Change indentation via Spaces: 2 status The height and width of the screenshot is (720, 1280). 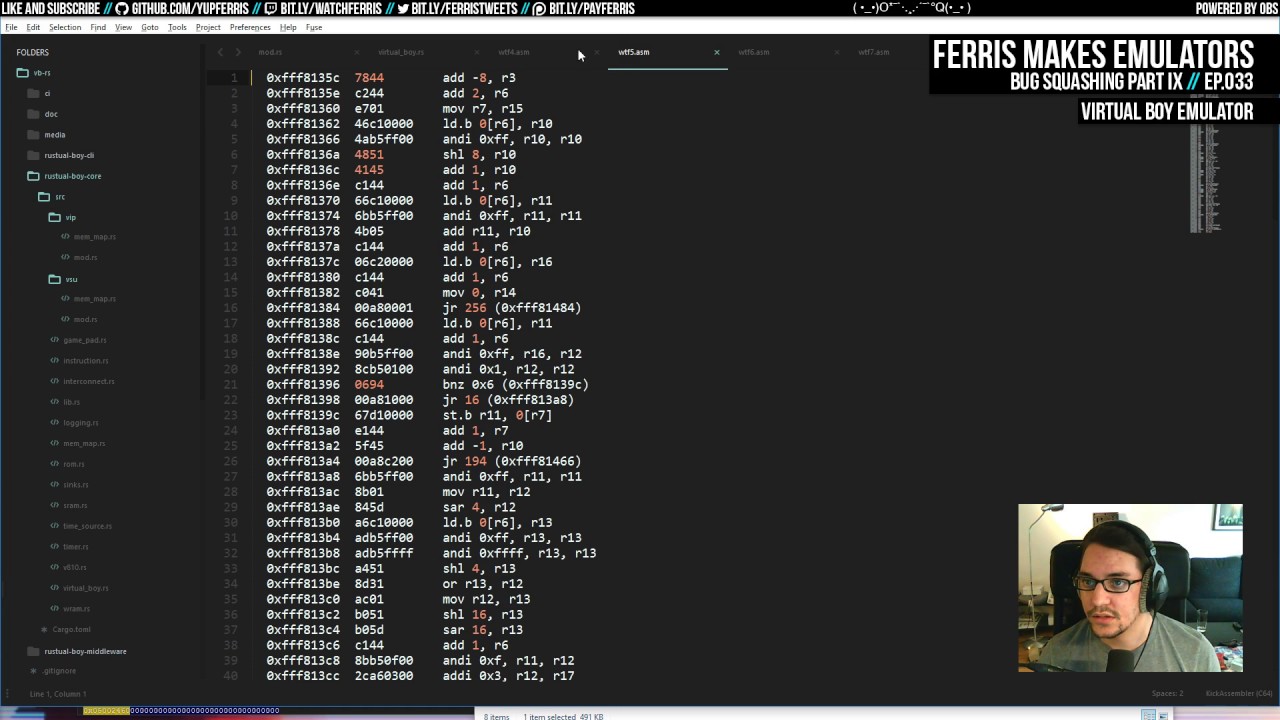1167,693
